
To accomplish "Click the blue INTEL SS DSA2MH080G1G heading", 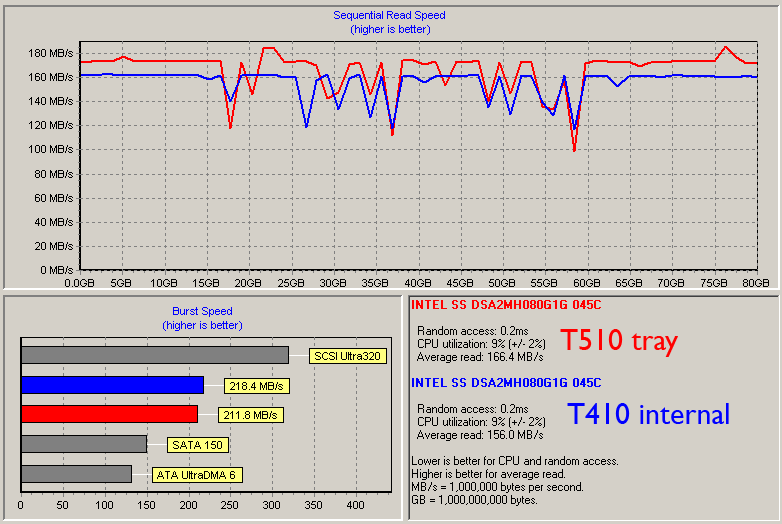I will point(506,382).
